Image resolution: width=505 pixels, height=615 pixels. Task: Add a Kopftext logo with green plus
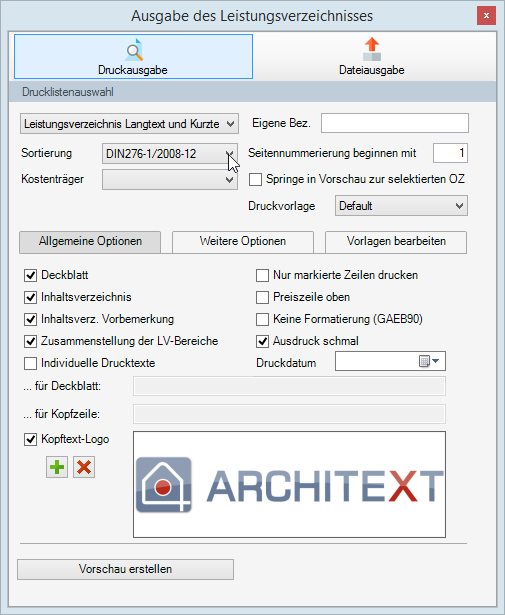(x=57, y=467)
